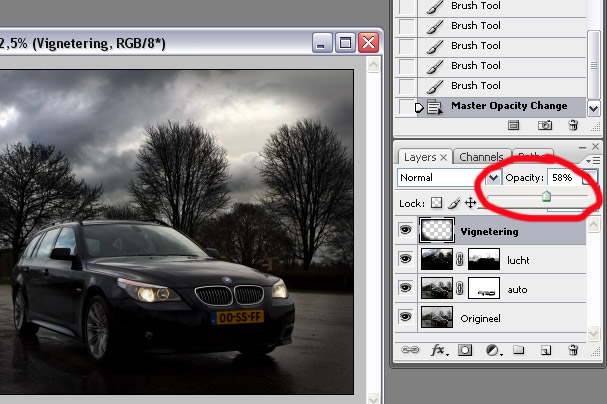Image resolution: width=607 pixels, height=404 pixels.
Task: Toggle the lucht layer mask link icon
Action: point(460,259)
